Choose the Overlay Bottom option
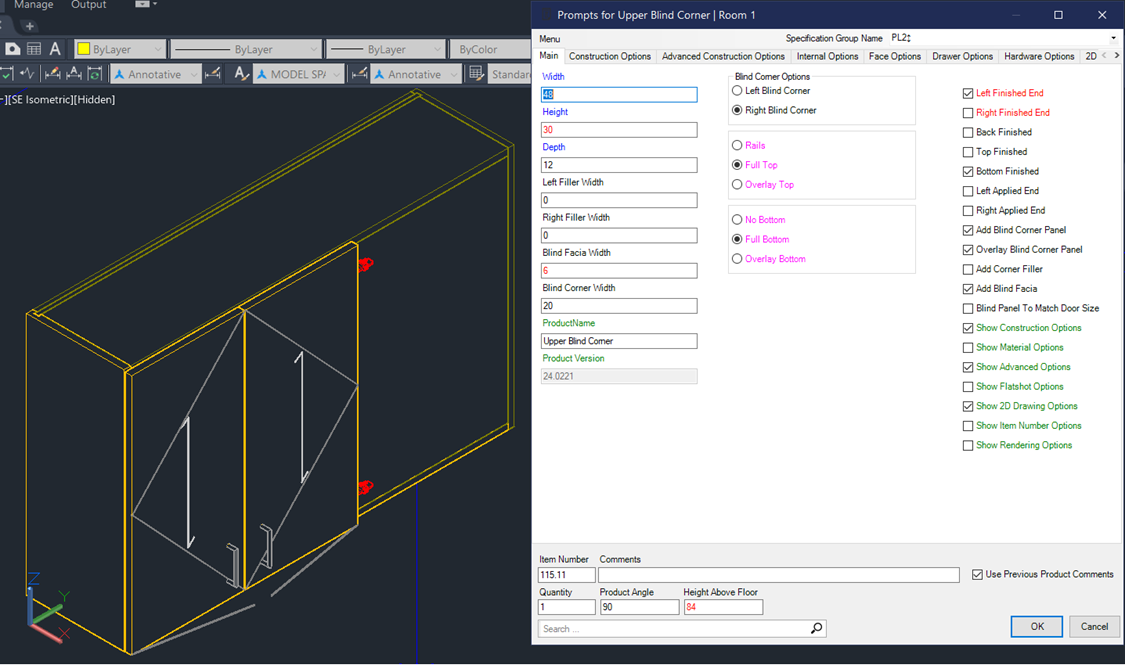The image size is (1125, 665). point(738,259)
